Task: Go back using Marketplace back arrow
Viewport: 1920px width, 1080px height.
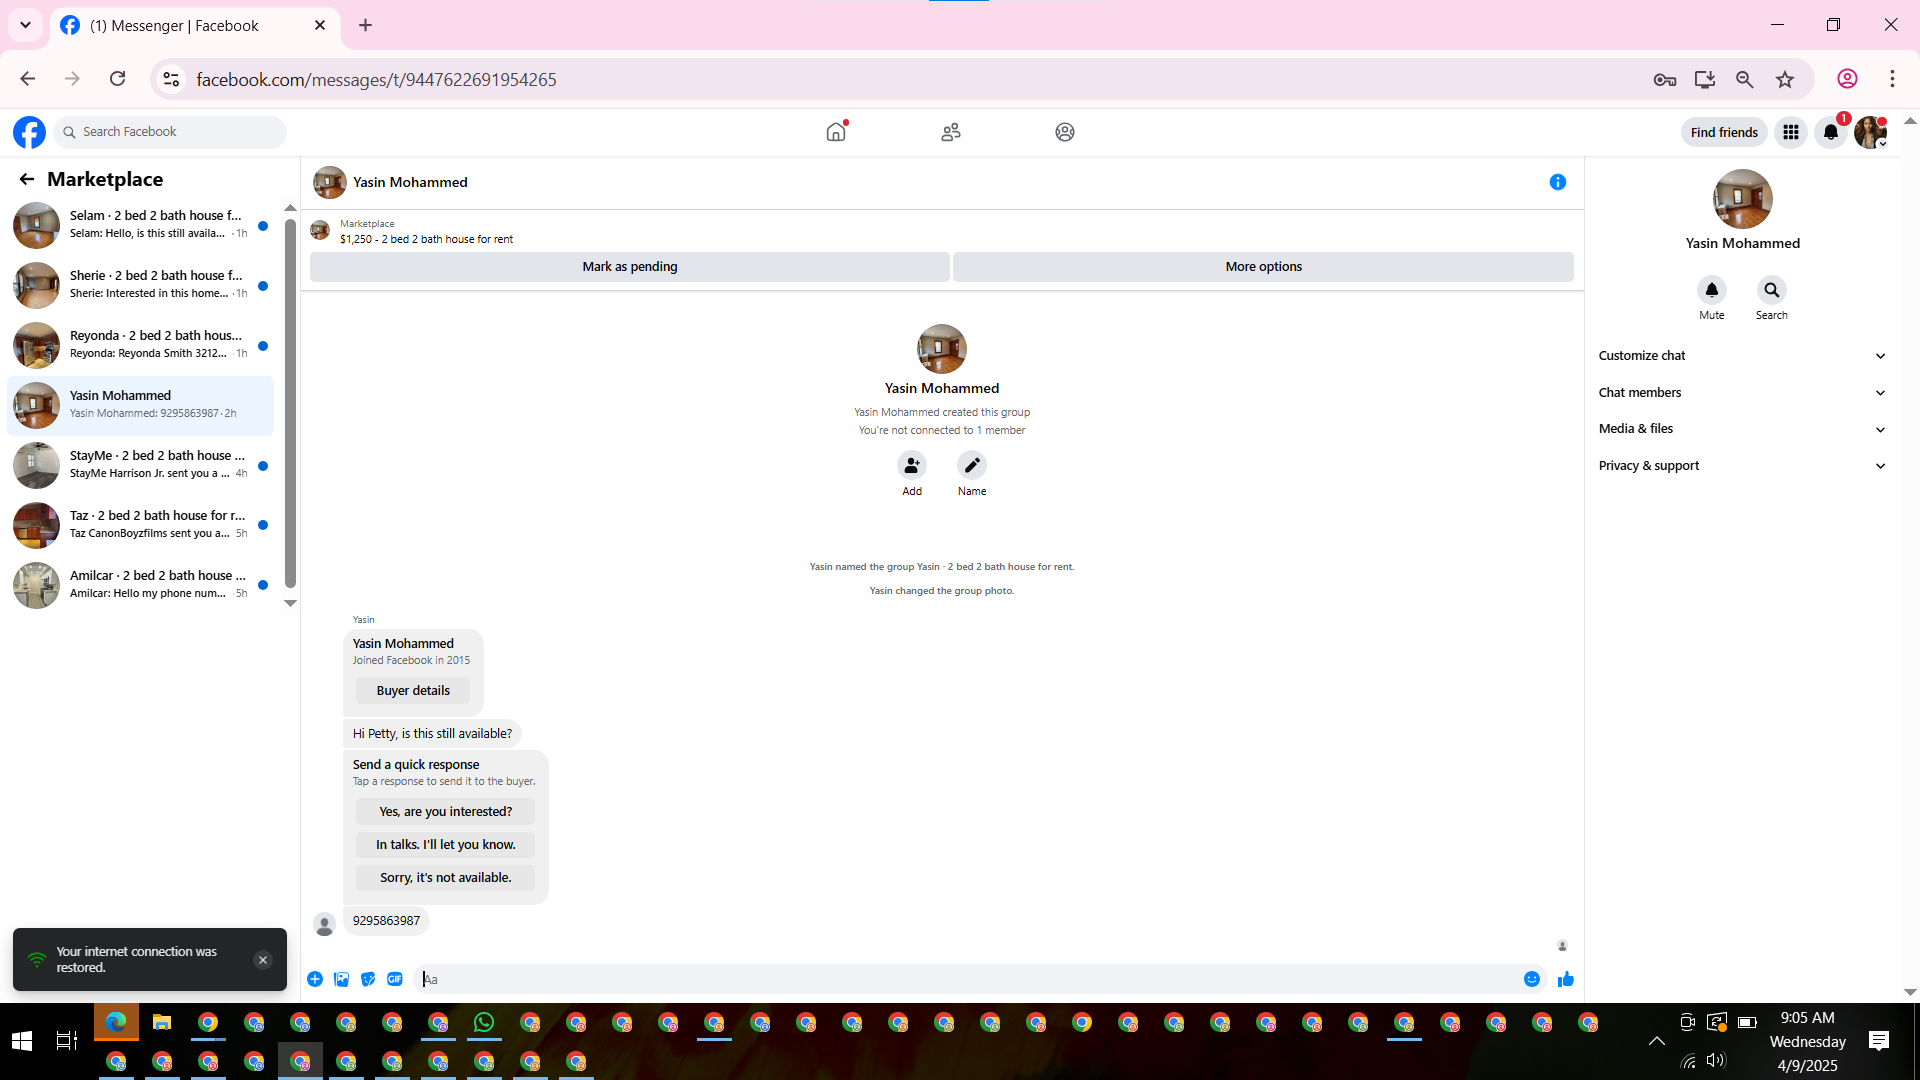Action: pos(27,179)
